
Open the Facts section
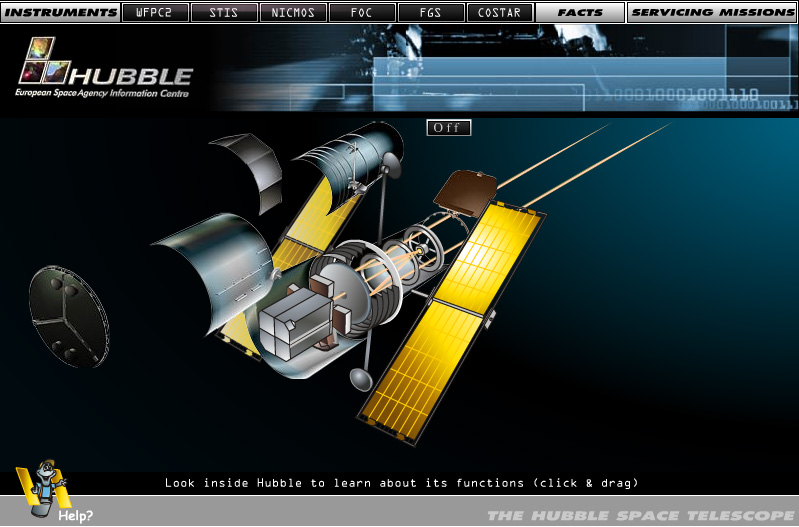pos(580,13)
